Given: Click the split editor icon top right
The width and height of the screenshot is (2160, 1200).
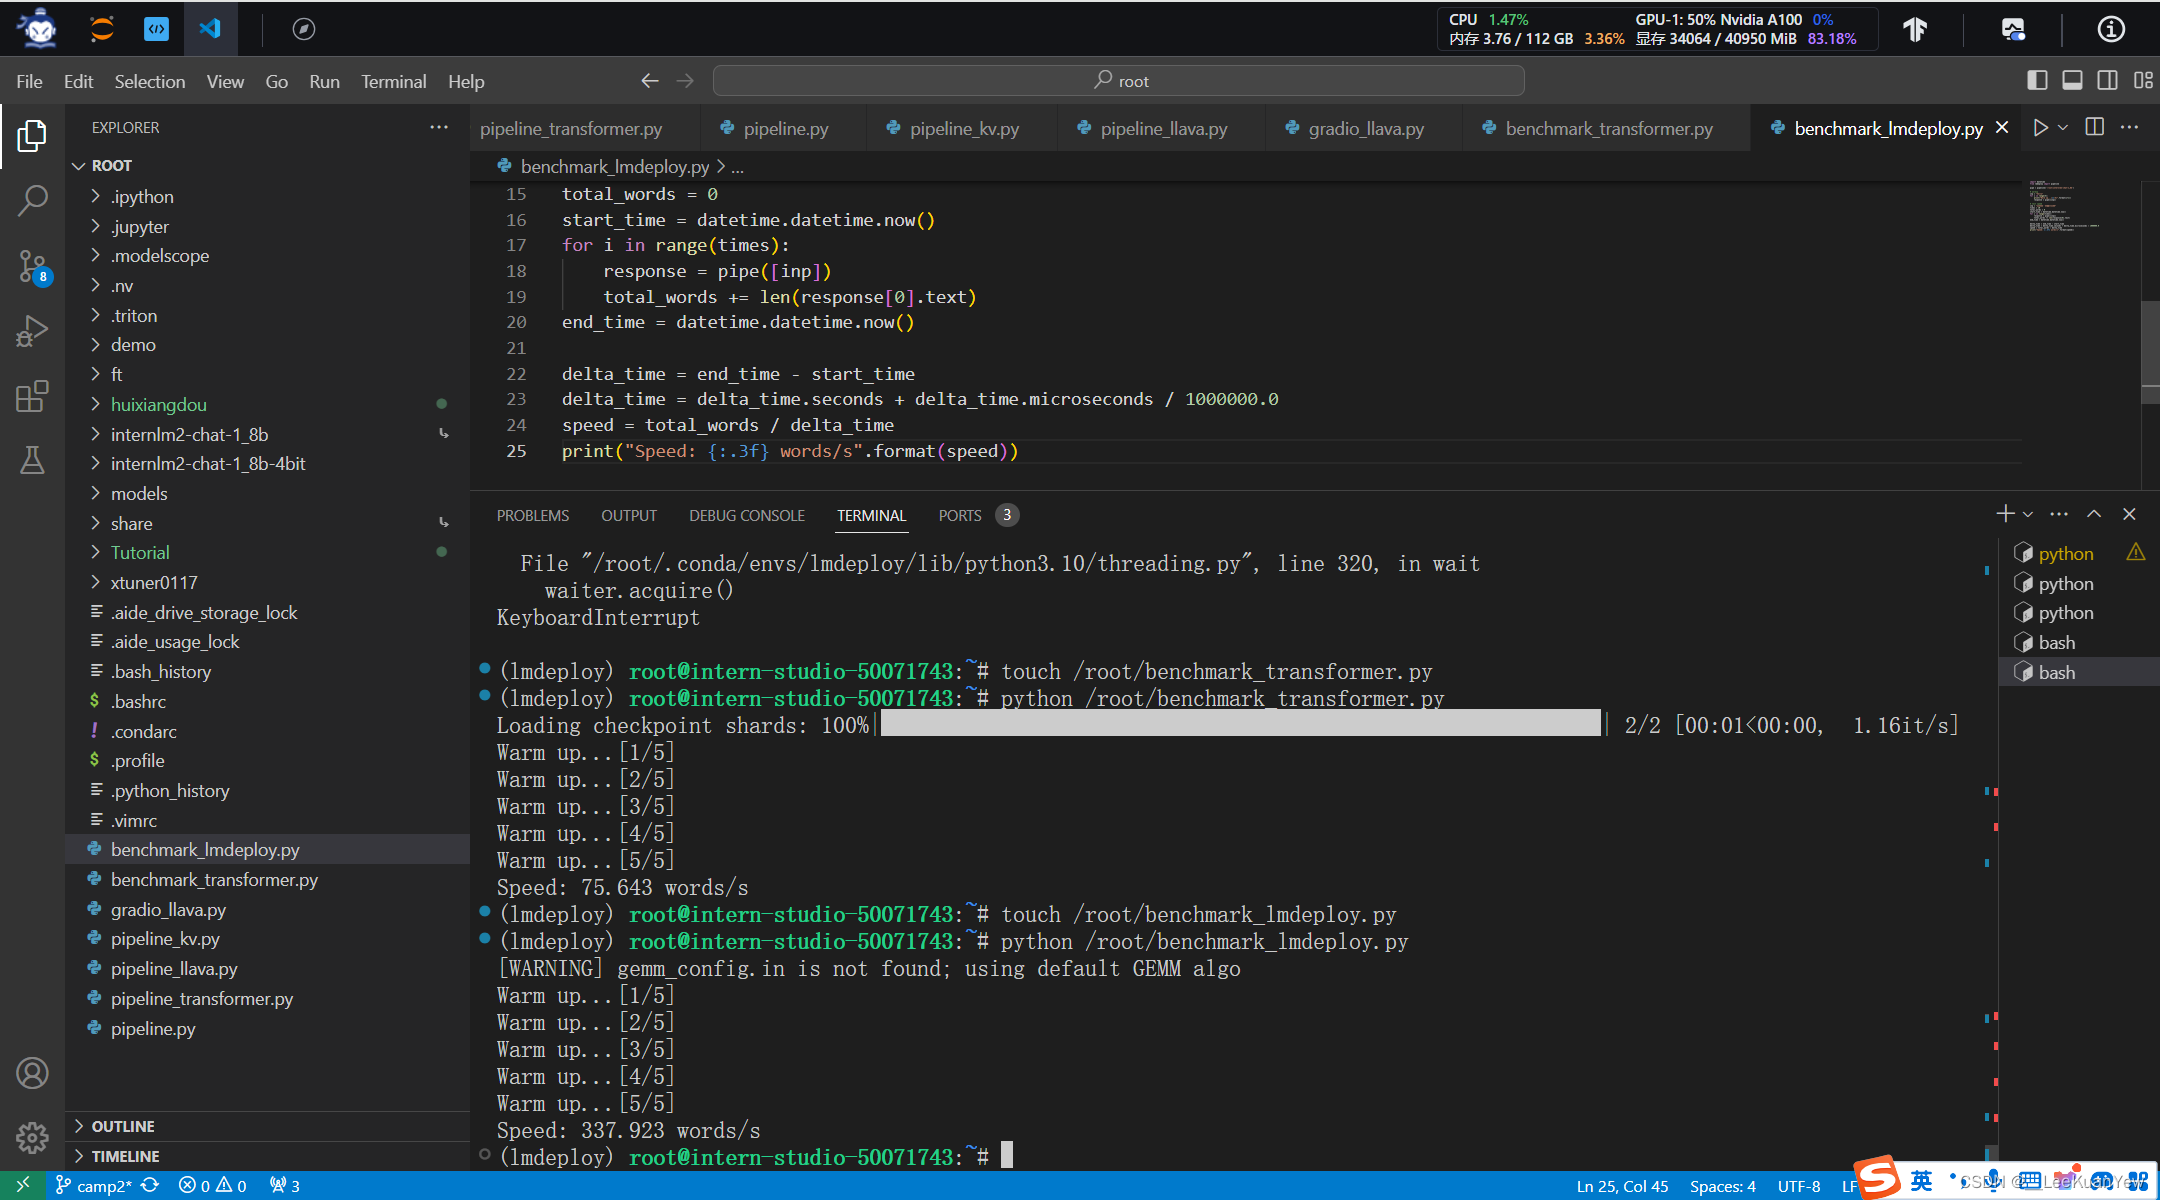Looking at the screenshot, I should [x=2095, y=129].
